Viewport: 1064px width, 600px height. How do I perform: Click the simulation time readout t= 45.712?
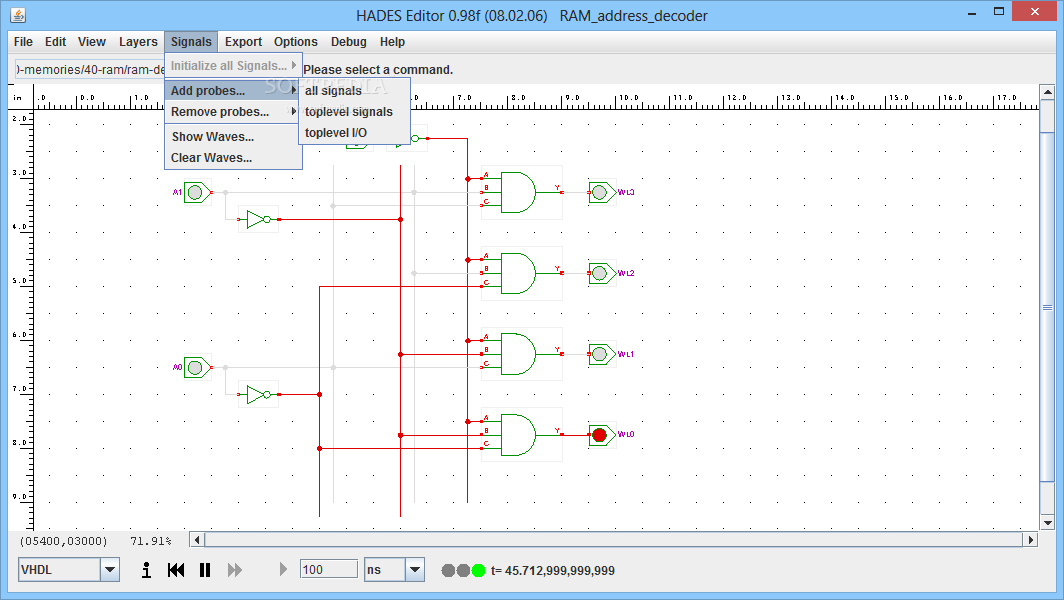point(552,571)
